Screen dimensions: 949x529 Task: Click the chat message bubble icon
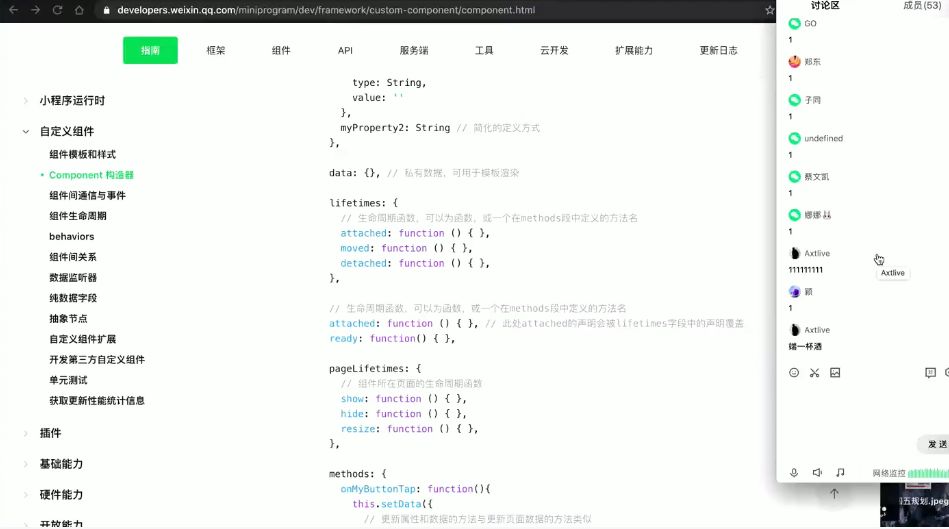930,373
